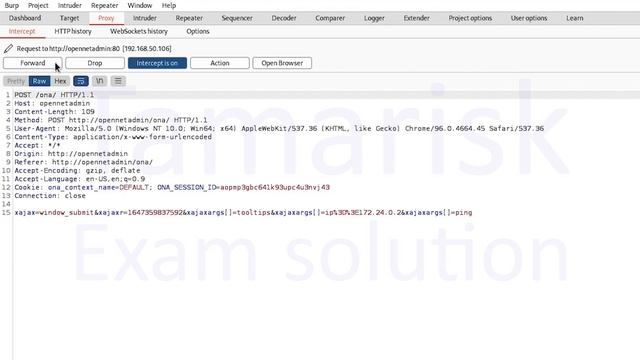640x360 pixels.
Task: Drop the intercepted request
Action: (x=95, y=63)
